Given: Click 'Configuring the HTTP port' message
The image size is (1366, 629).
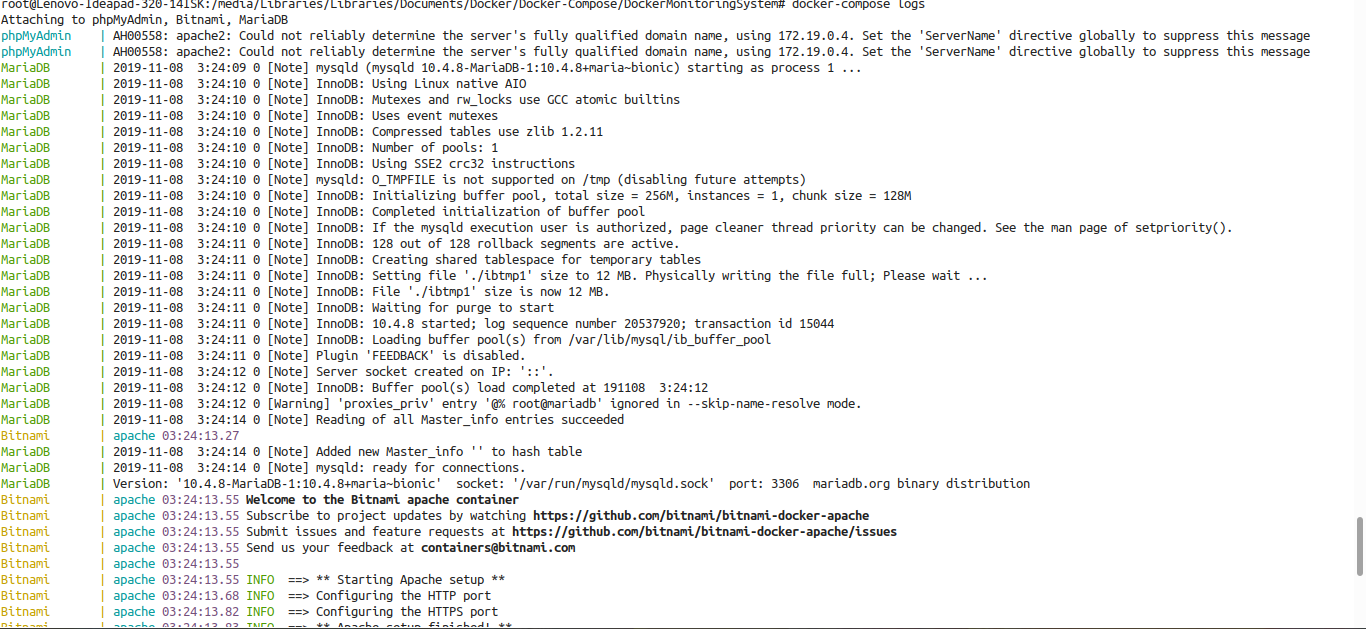Looking at the screenshot, I should 403,596.
